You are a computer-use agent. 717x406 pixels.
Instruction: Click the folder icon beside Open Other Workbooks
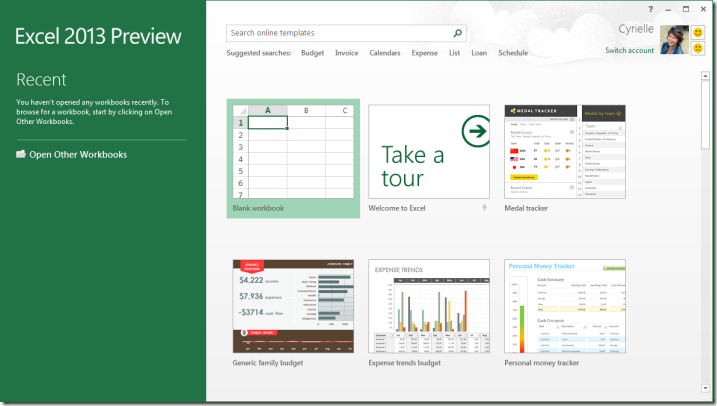pos(21,154)
